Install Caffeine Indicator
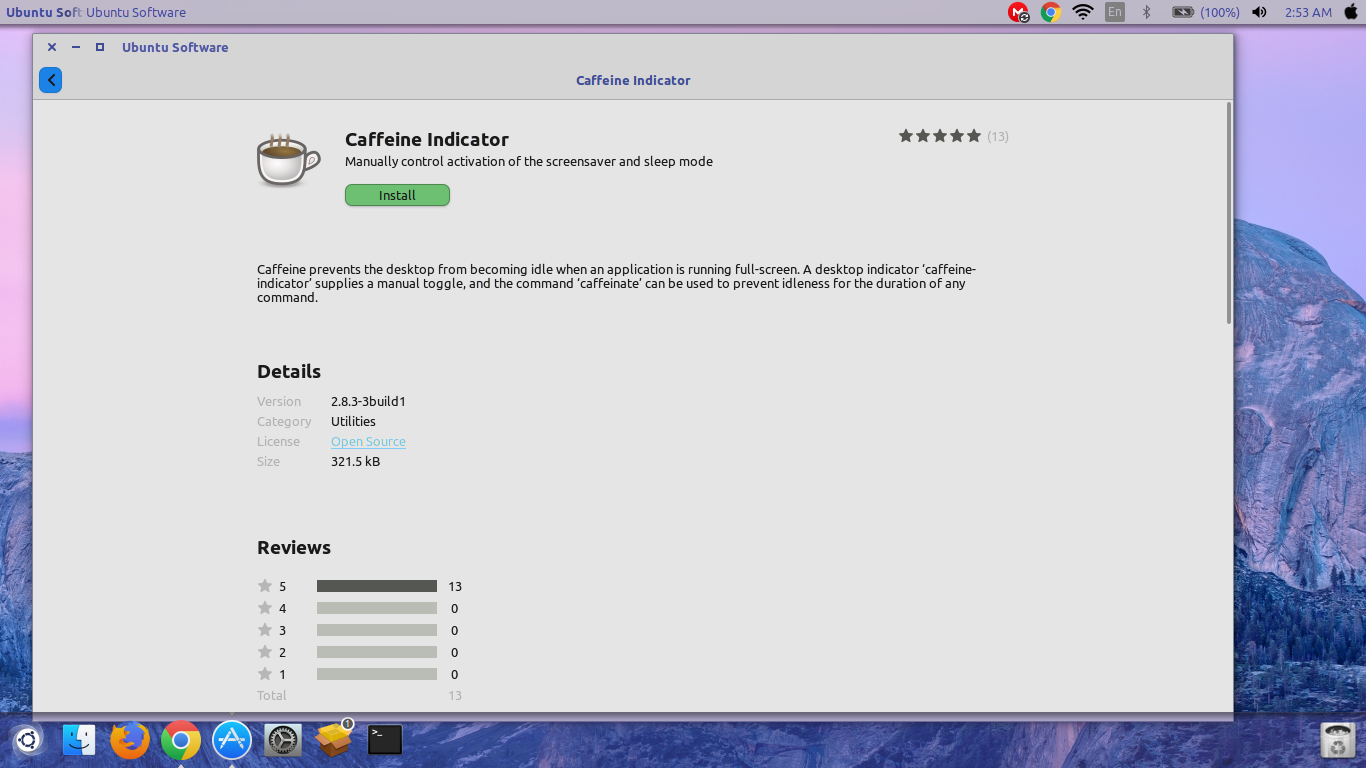Screen dimensions: 1366x768 [397, 195]
